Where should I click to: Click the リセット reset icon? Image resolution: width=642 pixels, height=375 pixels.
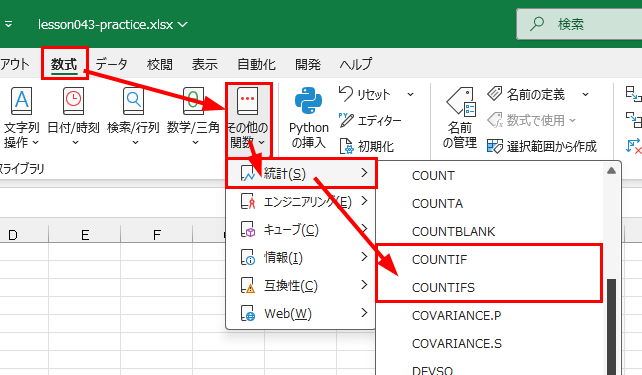(x=346, y=94)
